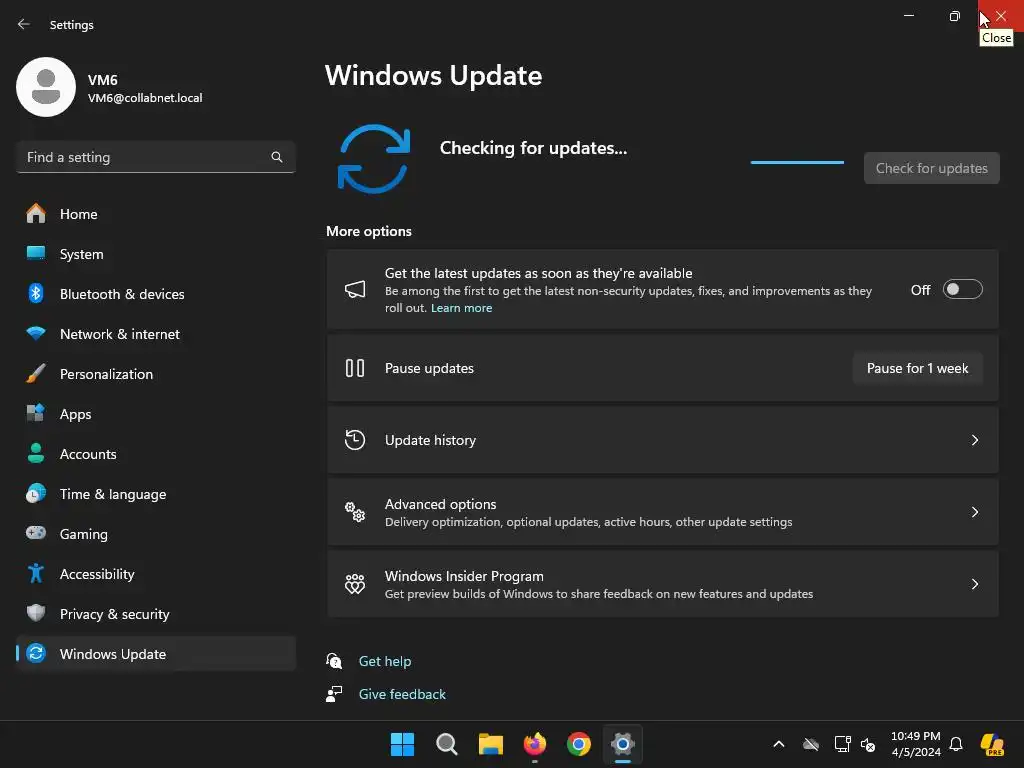Open Accounts settings category

coord(155,454)
